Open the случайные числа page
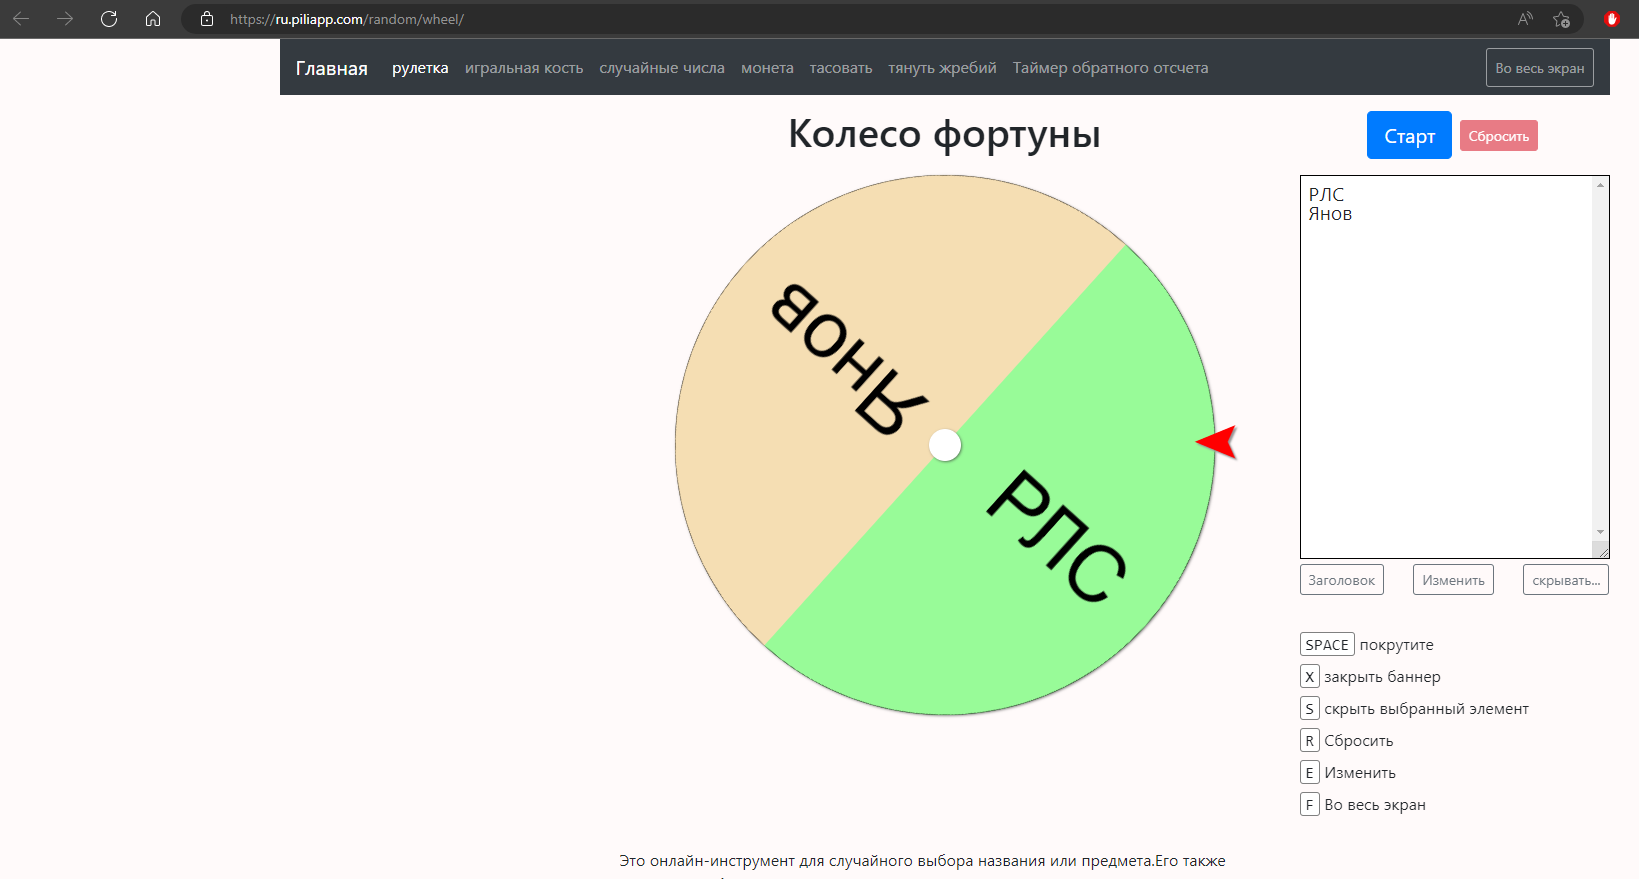The image size is (1639, 879). [x=662, y=68]
